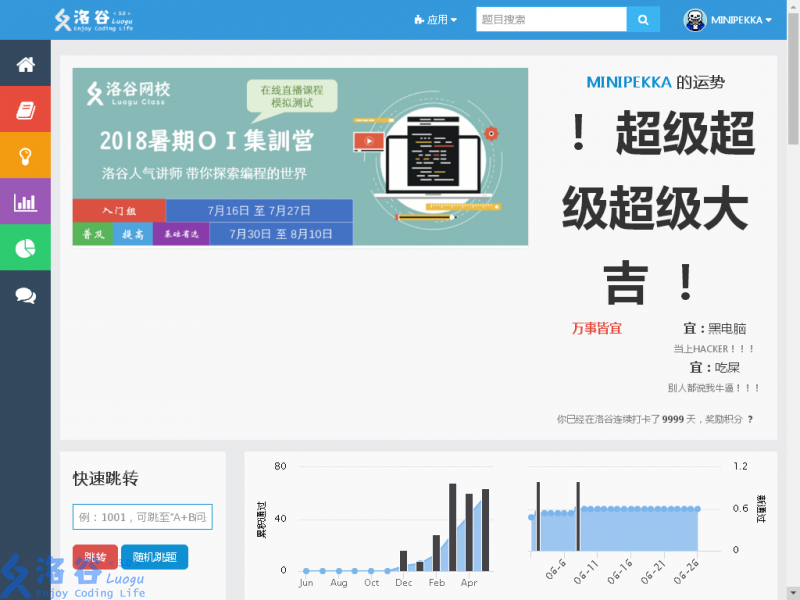Click the home icon in the sidebar
Screen dimensions: 800x600
(25, 65)
